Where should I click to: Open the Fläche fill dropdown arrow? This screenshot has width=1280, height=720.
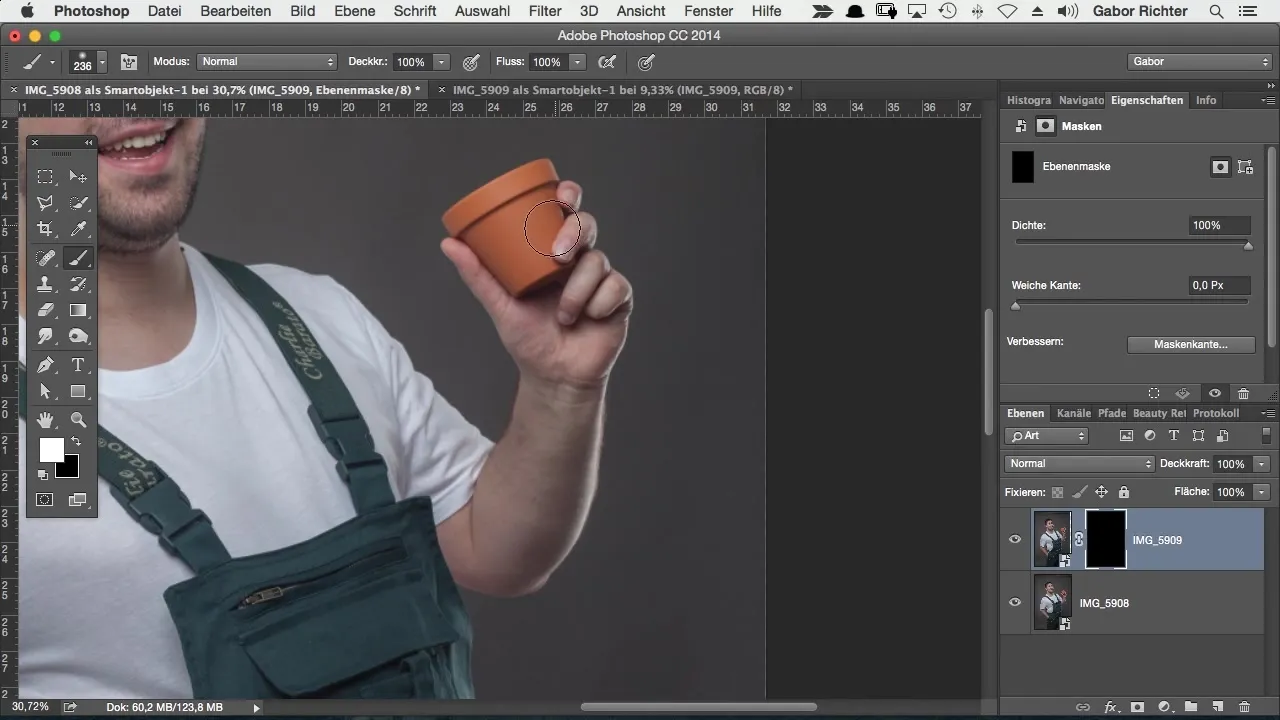(1262, 492)
